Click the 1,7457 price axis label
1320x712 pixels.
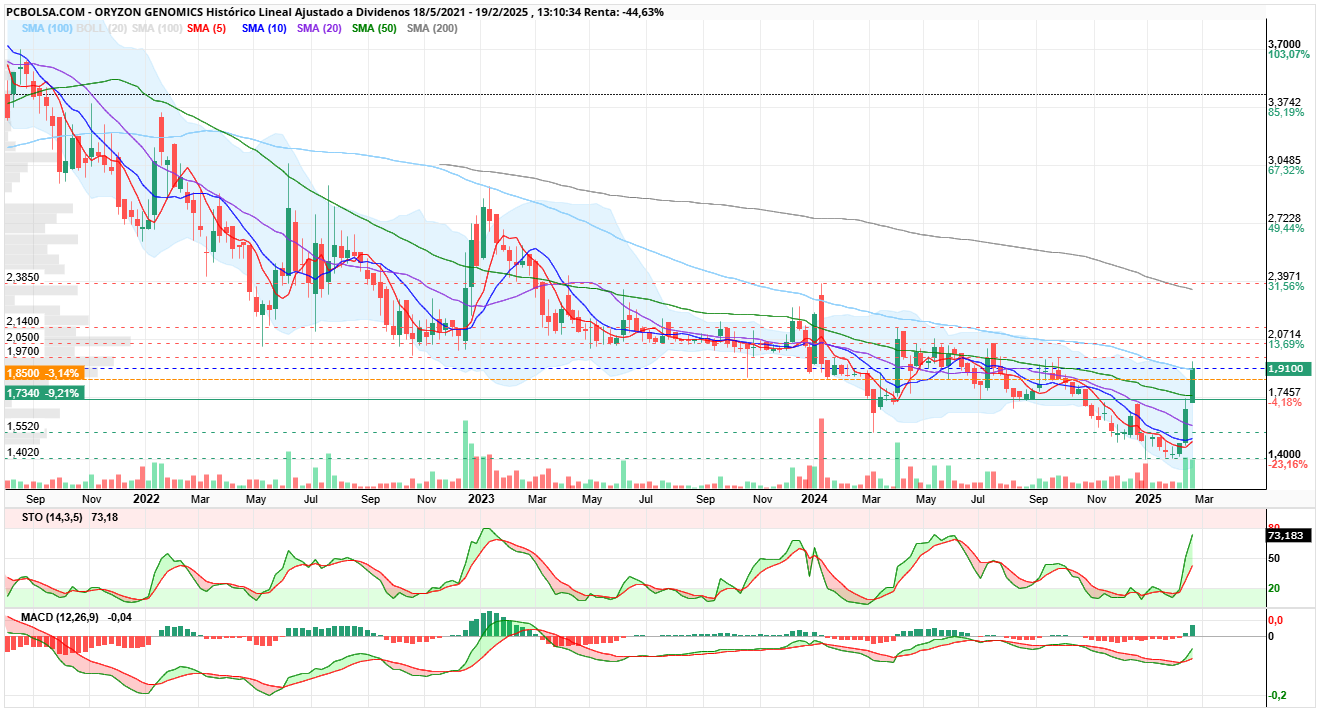[1285, 392]
